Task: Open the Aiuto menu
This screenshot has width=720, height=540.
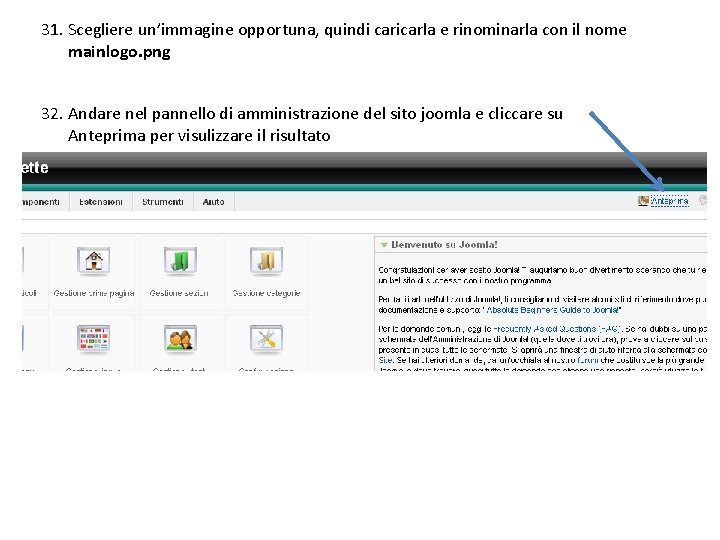Action: tap(214, 202)
